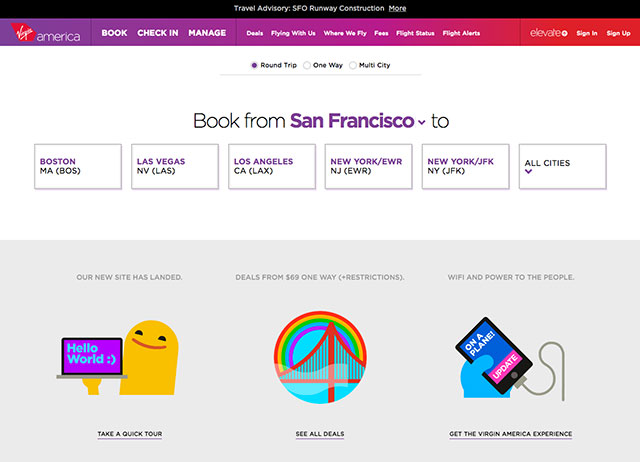
Task: Open the San Francisco origin dropdown
Action: 358,121
